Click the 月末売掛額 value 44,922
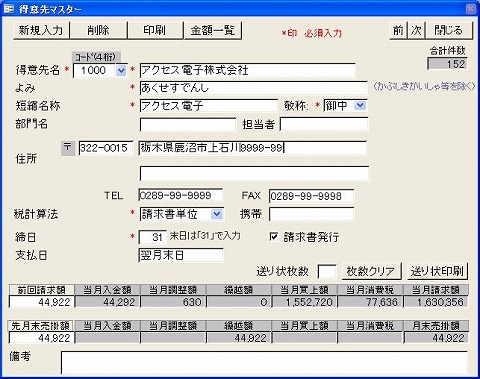480x379 pixels. click(x=436, y=338)
